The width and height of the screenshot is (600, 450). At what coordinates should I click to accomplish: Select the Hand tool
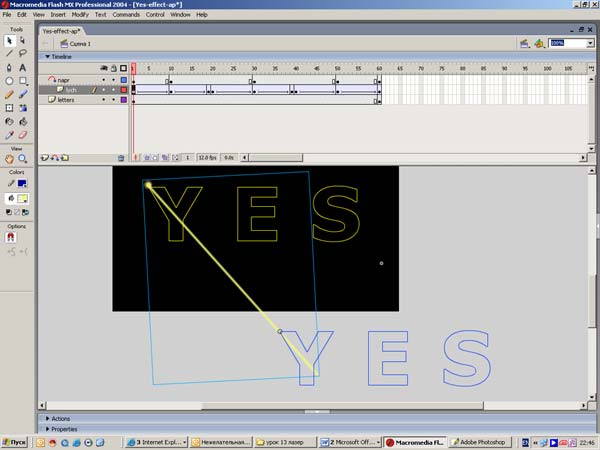(x=9, y=158)
